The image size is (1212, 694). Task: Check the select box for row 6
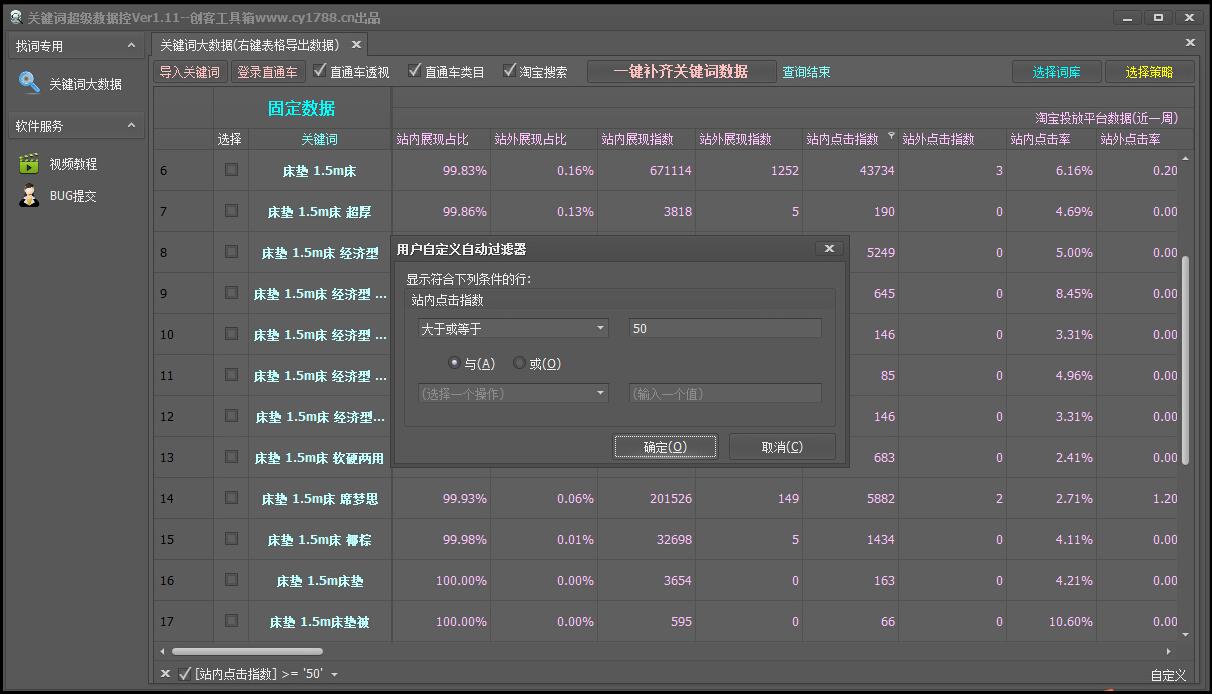pyautogui.click(x=231, y=170)
